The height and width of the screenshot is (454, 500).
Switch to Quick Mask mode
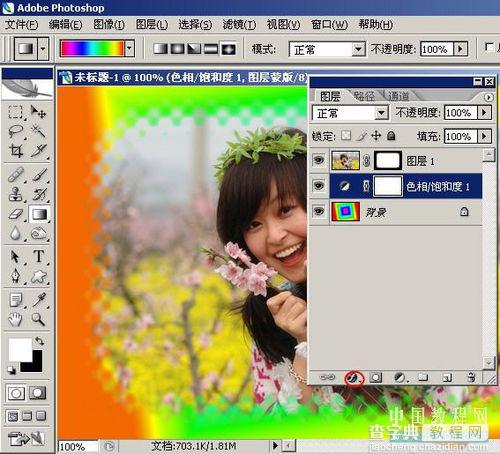pyautogui.click(x=38, y=393)
